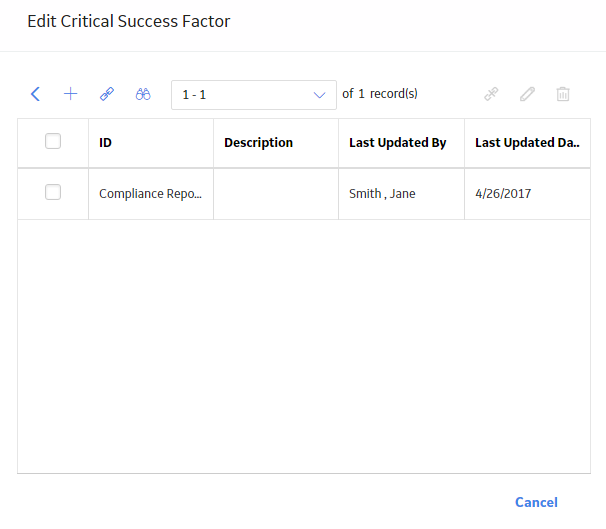Tick the select-all header checkbox

[53, 141]
